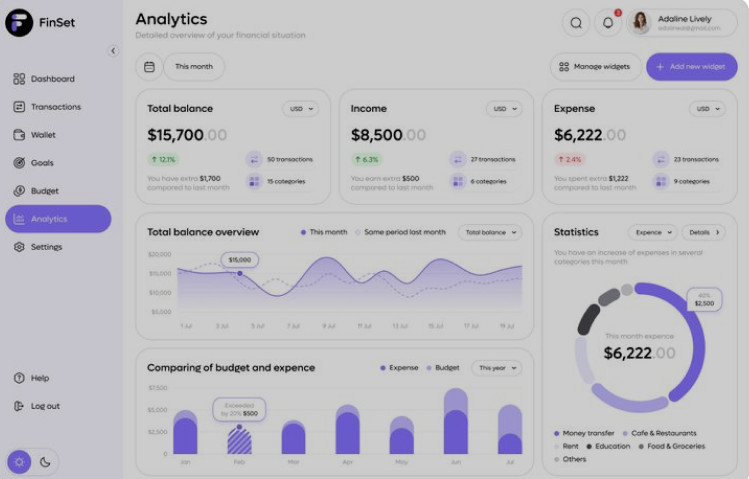This screenshot has width=749, height=479.
Task: Click the Total balance transactions icon
Action: [x=253, y=159]
